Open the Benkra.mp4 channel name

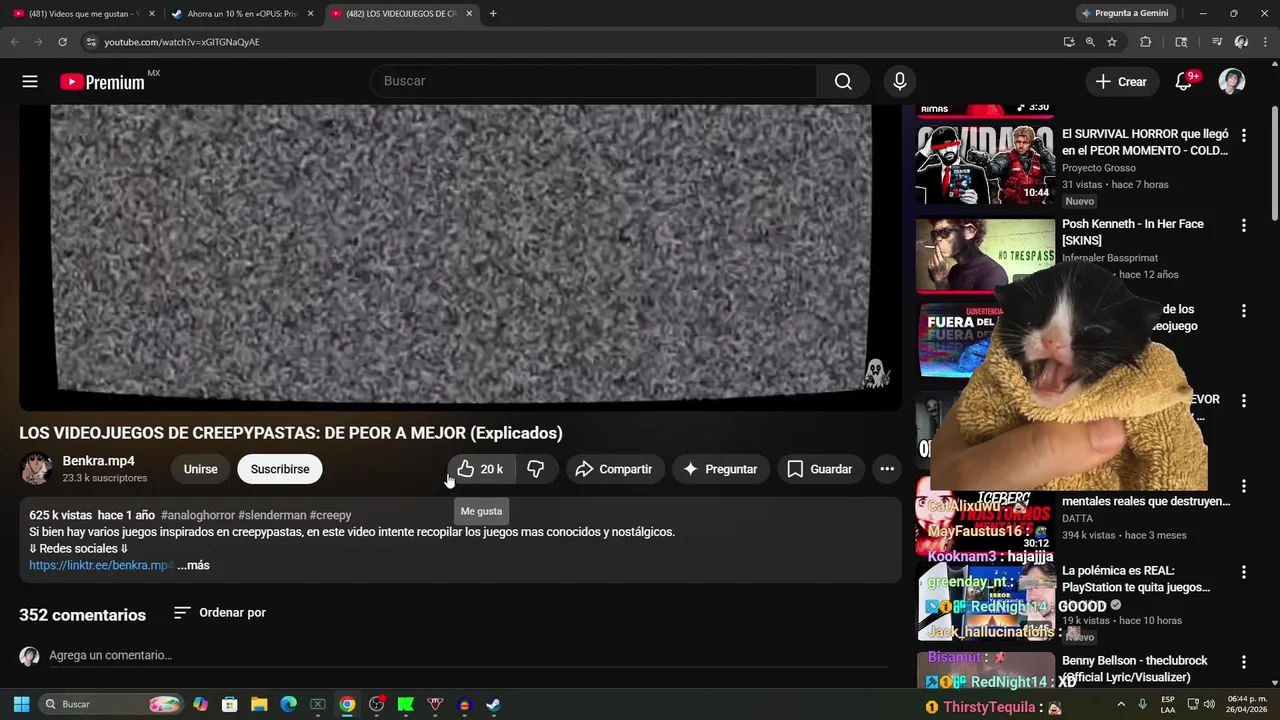coord(99,461)
